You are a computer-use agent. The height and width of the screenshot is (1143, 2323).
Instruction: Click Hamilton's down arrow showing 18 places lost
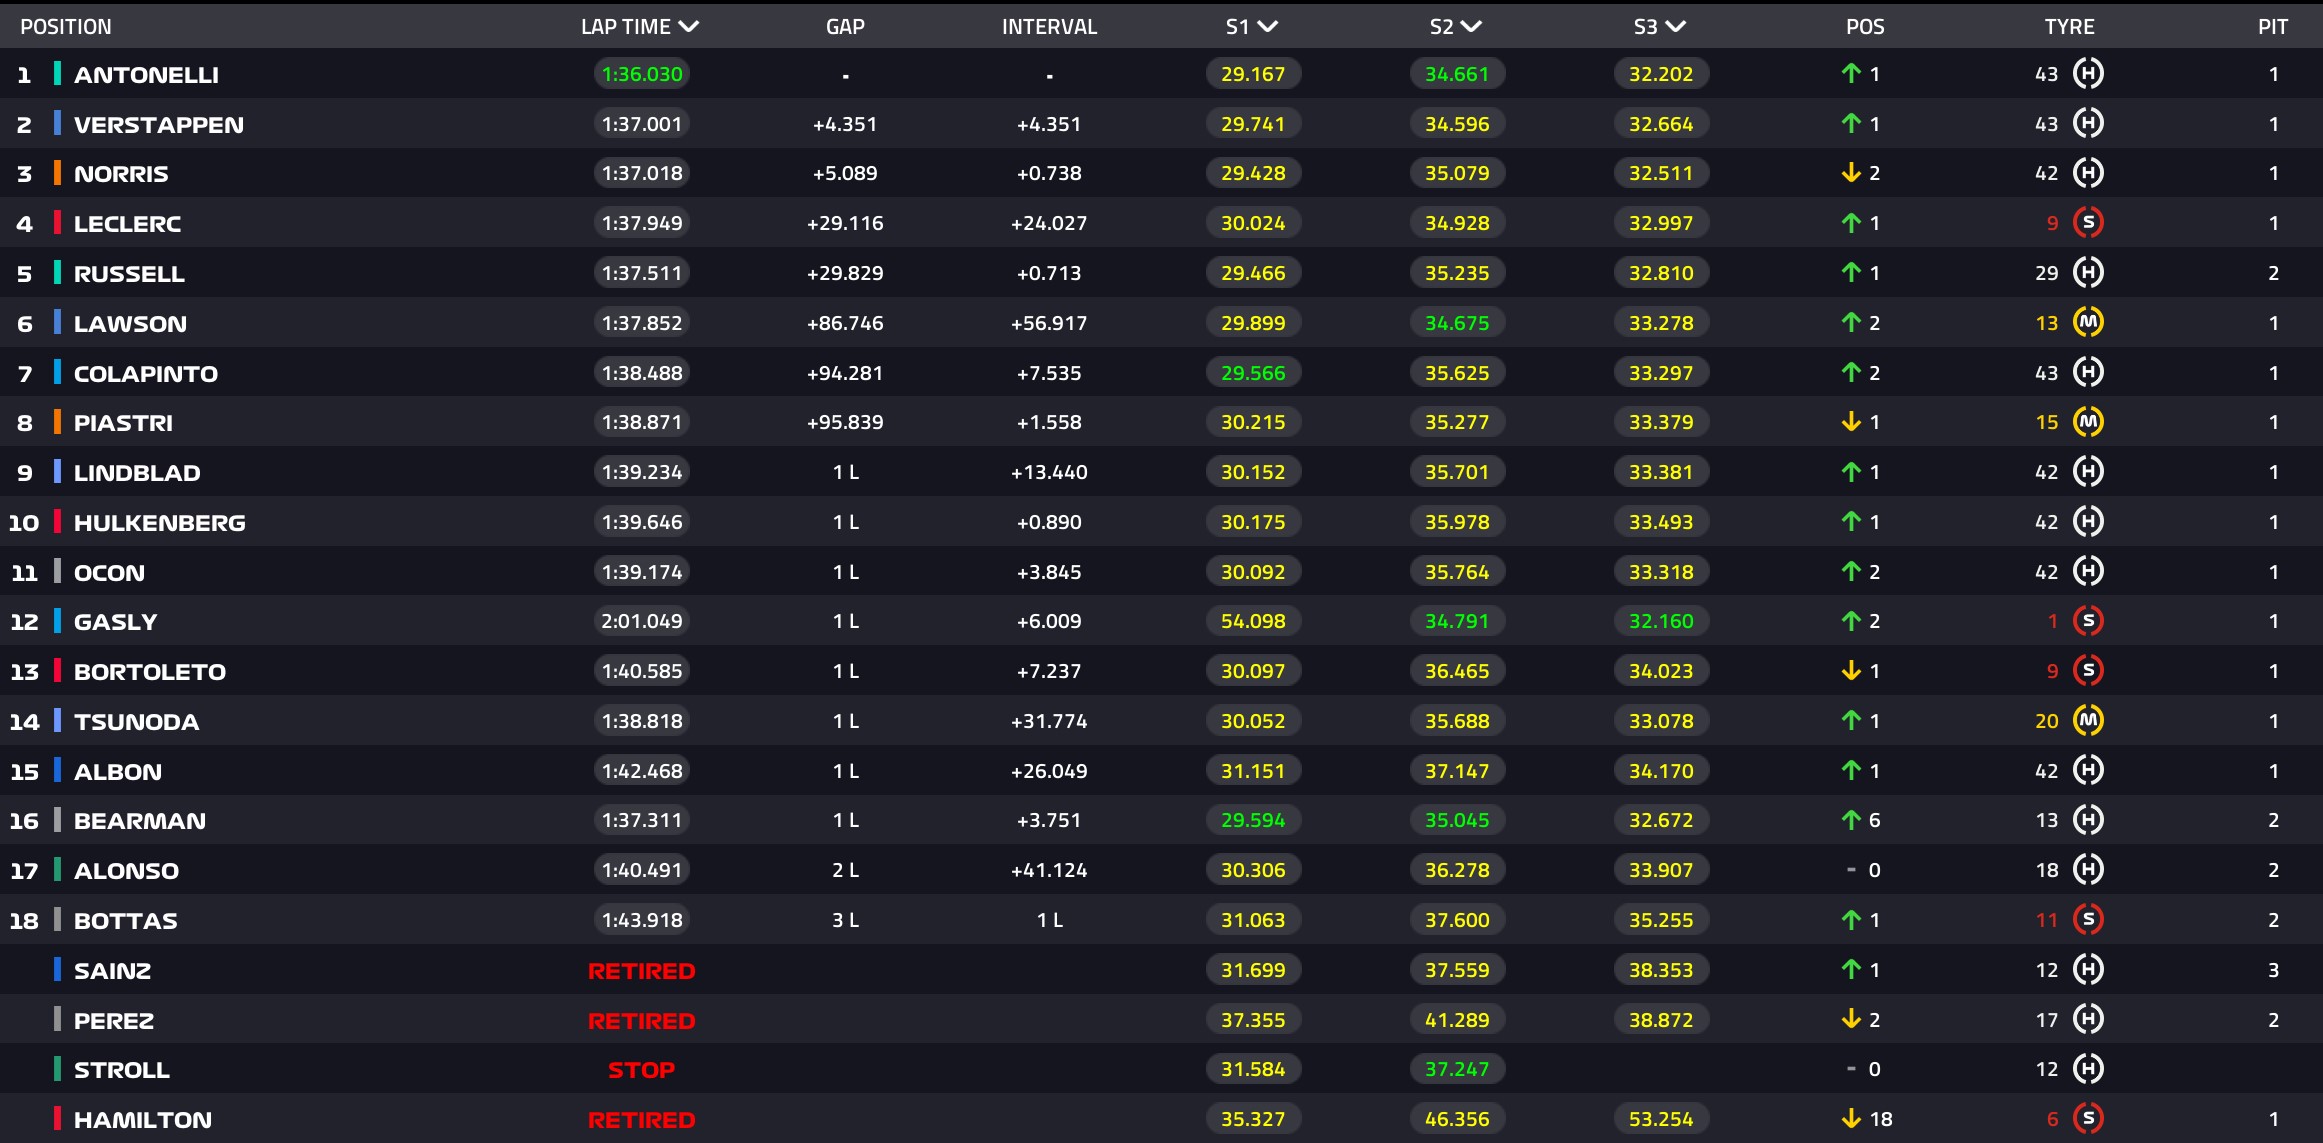click(x=1851, y=1118)
